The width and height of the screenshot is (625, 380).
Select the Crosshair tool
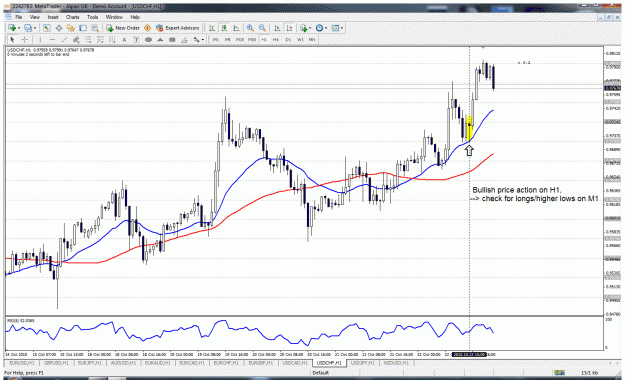24,39
